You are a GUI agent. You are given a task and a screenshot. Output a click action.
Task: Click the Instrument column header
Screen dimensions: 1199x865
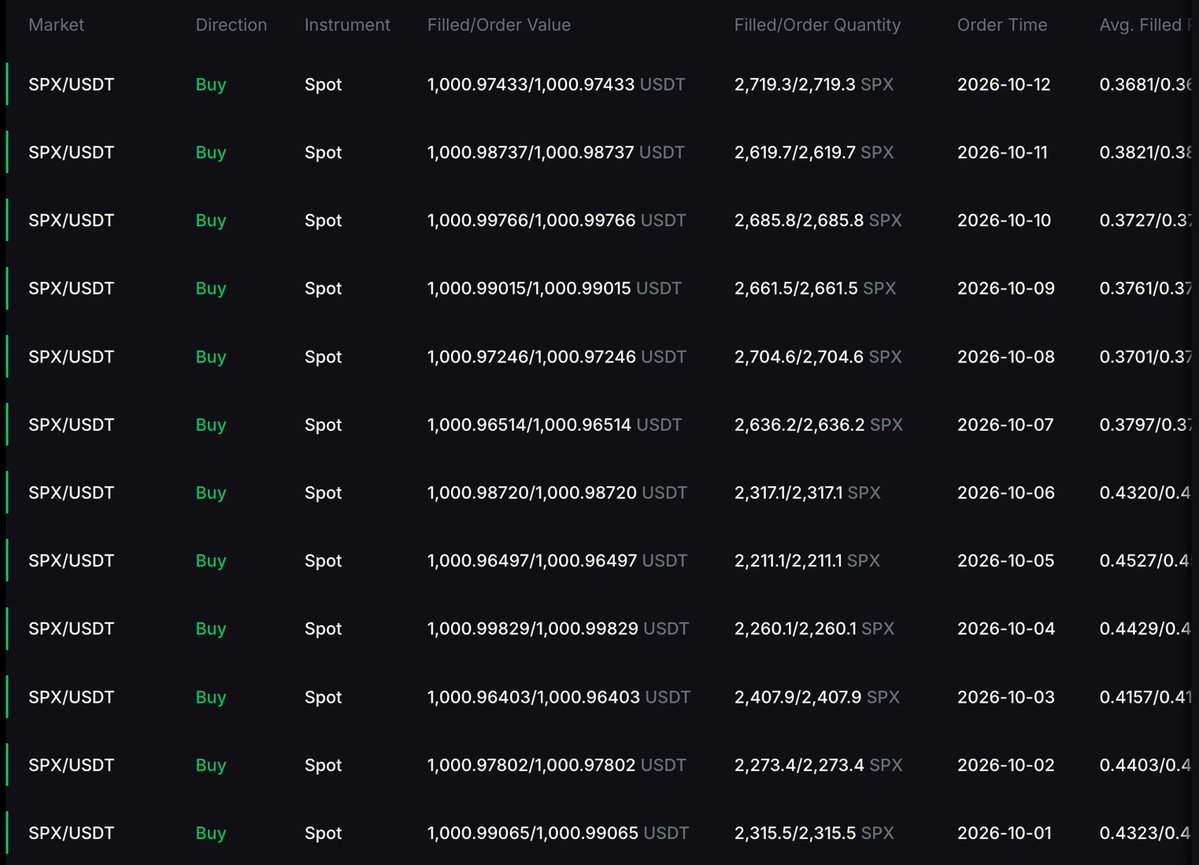tap(347, 24)
